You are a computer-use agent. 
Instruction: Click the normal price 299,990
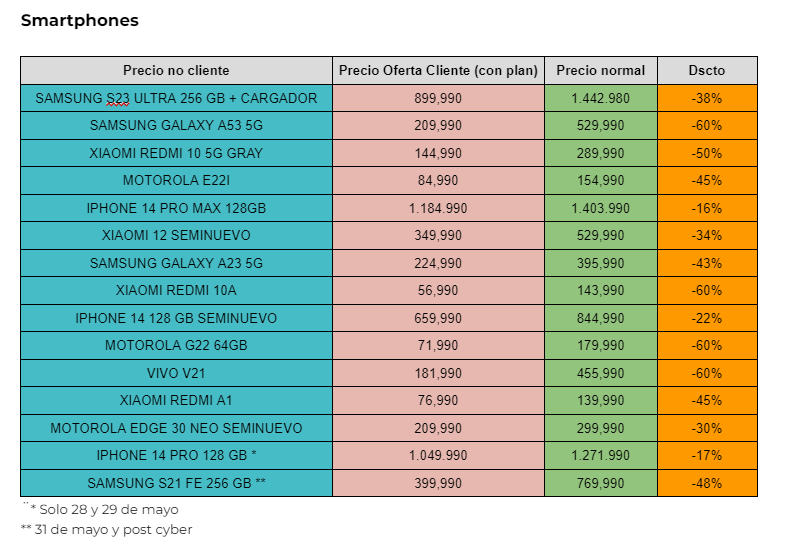point(600,428)
